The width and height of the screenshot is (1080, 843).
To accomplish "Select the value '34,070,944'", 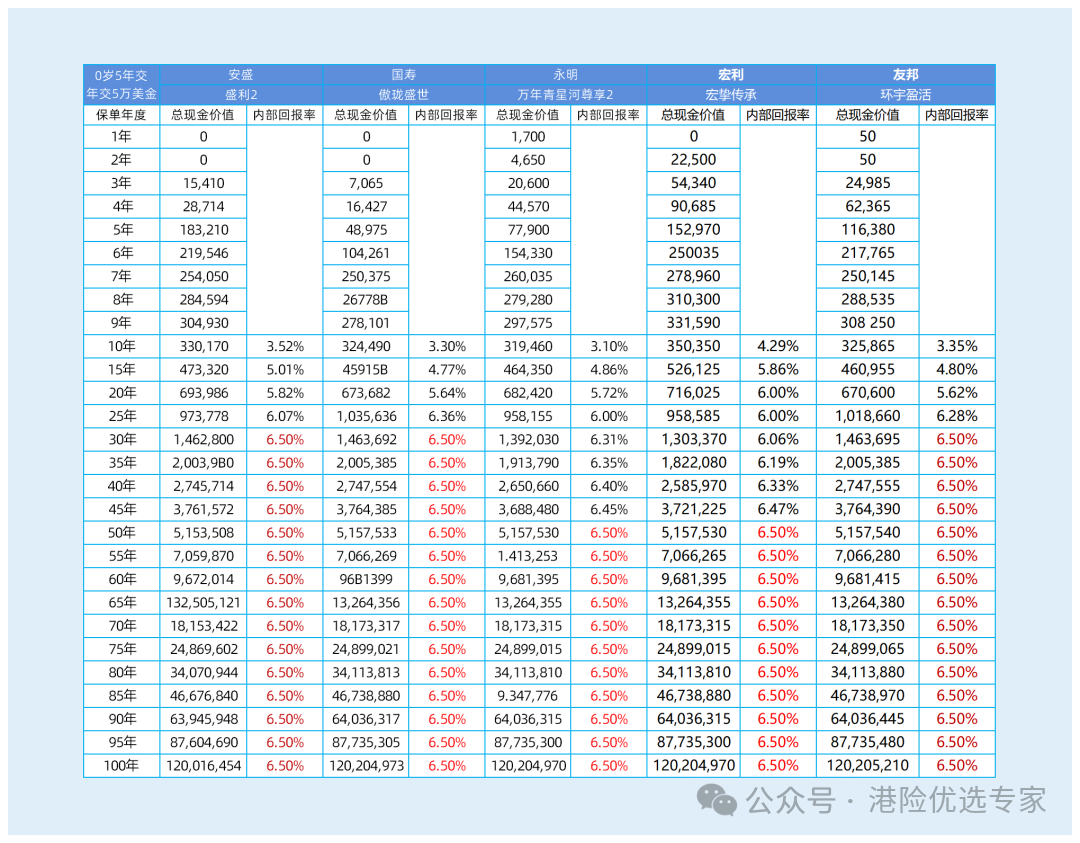I will (204, 673).
